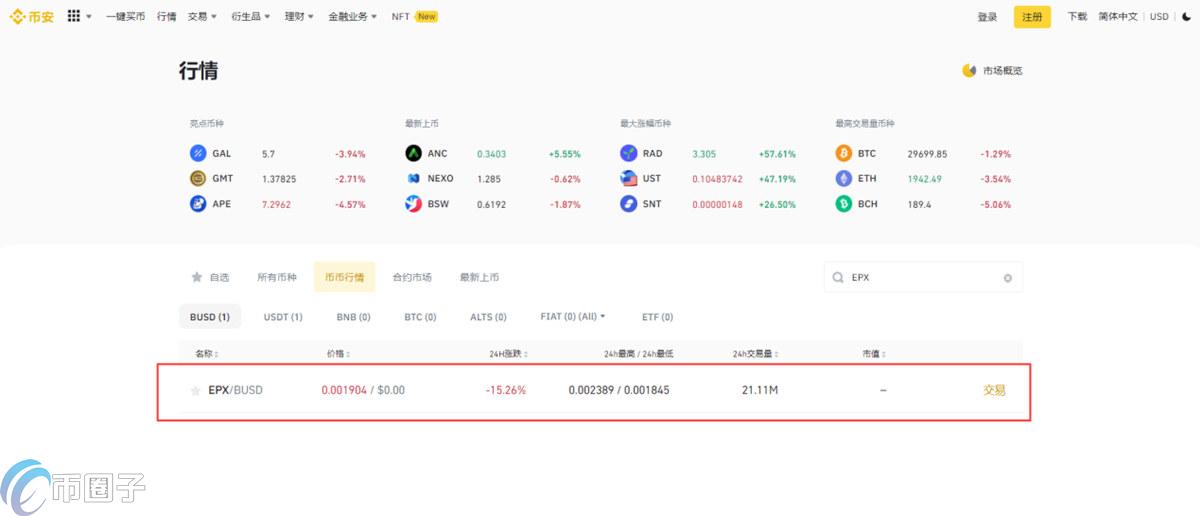Image resolution: width=1200 pixels, height=516 pixels.
Task: Expand the 交易 menu
Action: [x=203, y=17]
